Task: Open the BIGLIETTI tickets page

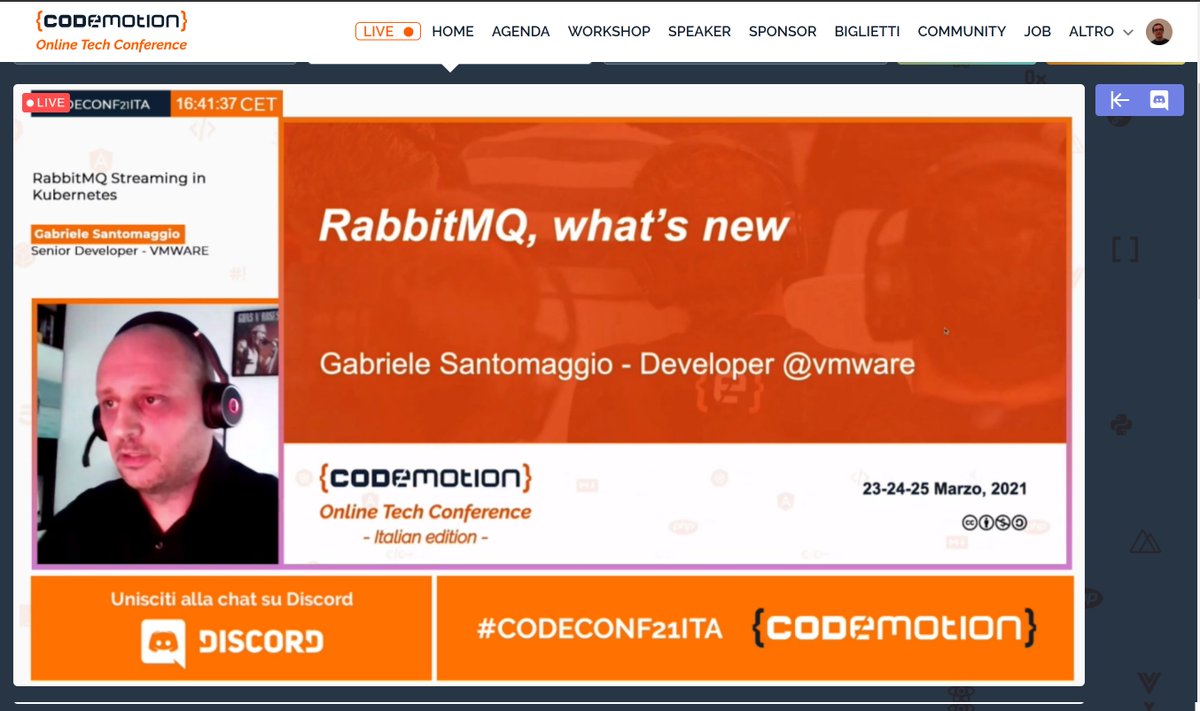Action: [x=867, y=31]
